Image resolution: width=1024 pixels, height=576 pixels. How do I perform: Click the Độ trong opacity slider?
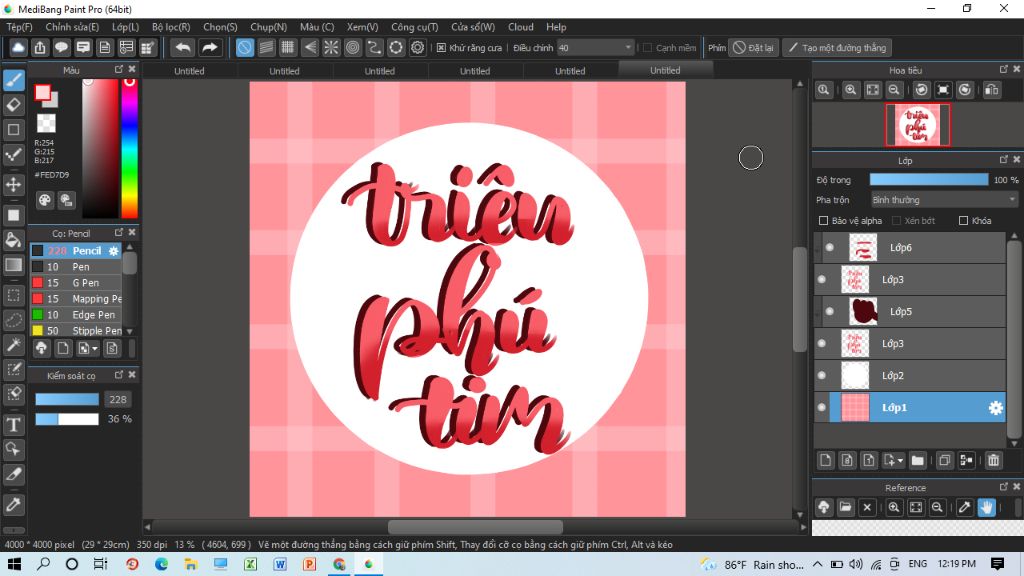[x=929, y=180]
